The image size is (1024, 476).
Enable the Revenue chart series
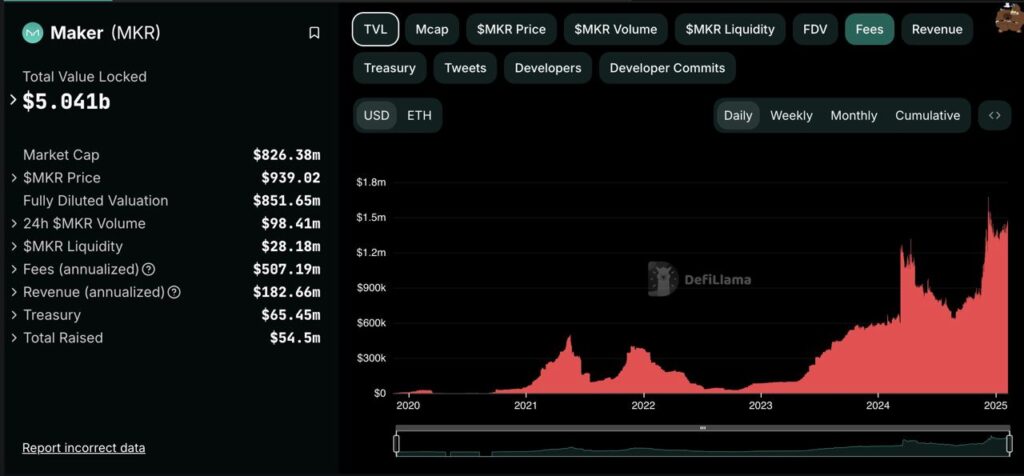pyautogui.click(x=937, y=29)
